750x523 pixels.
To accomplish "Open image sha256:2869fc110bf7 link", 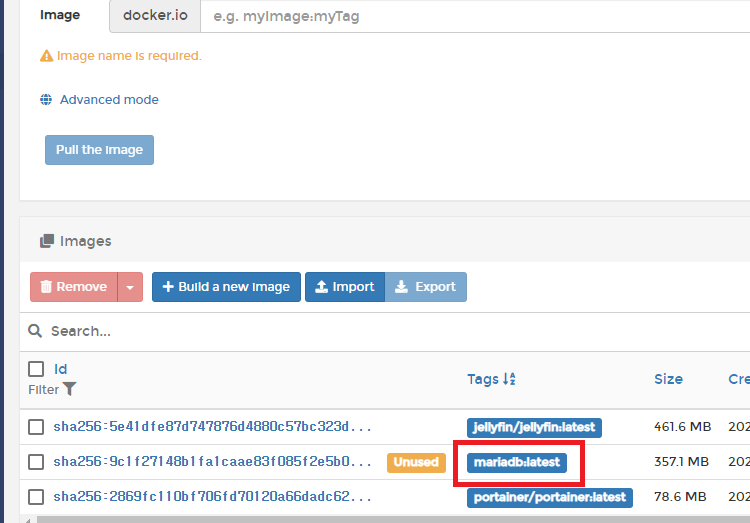I will click(x=212, y=496).
